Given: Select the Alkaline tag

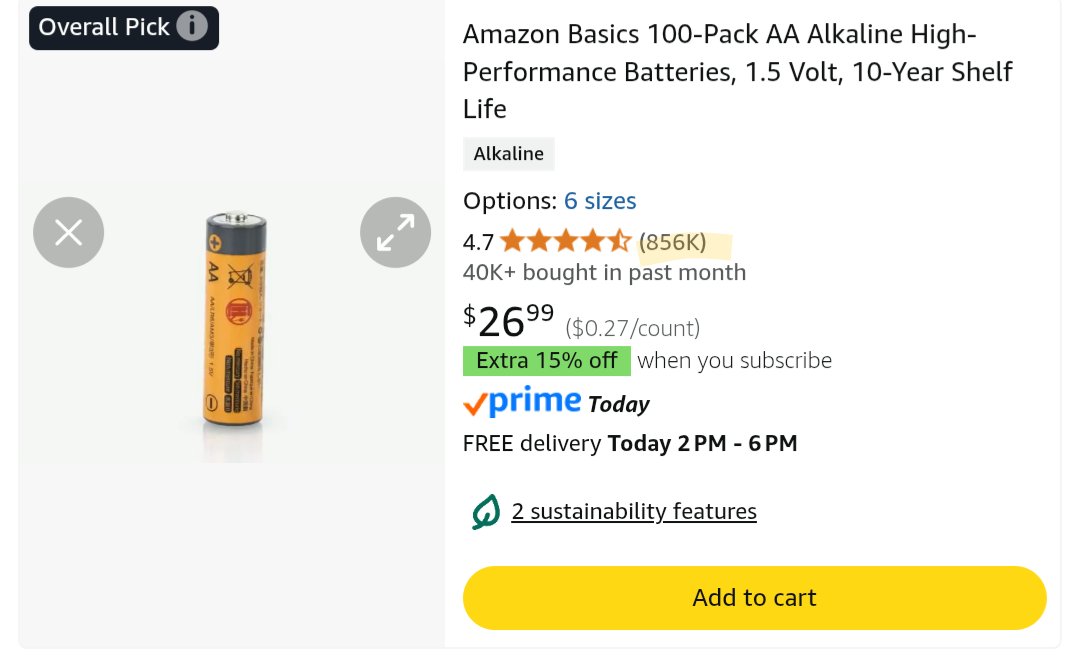Looking at the screenshot, I should (x=508, y=154).
